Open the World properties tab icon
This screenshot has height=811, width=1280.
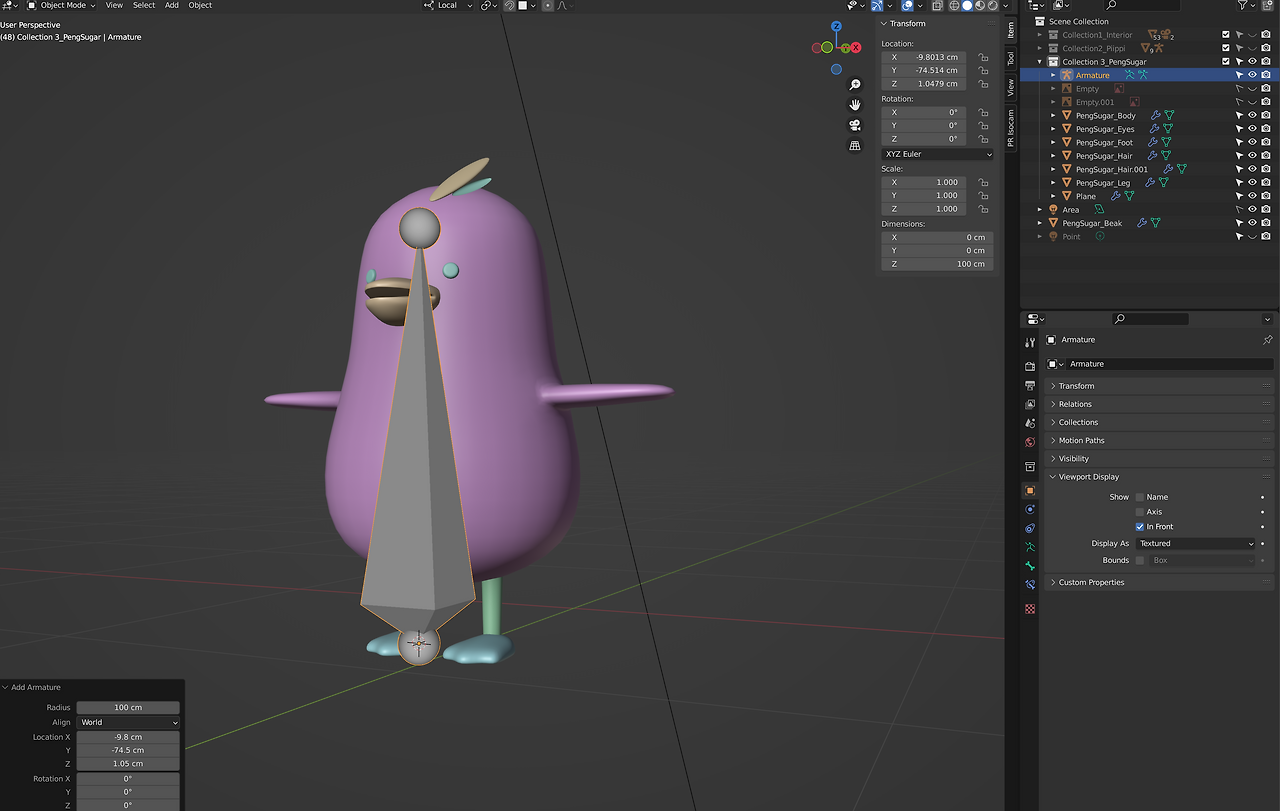(1030, 442)
